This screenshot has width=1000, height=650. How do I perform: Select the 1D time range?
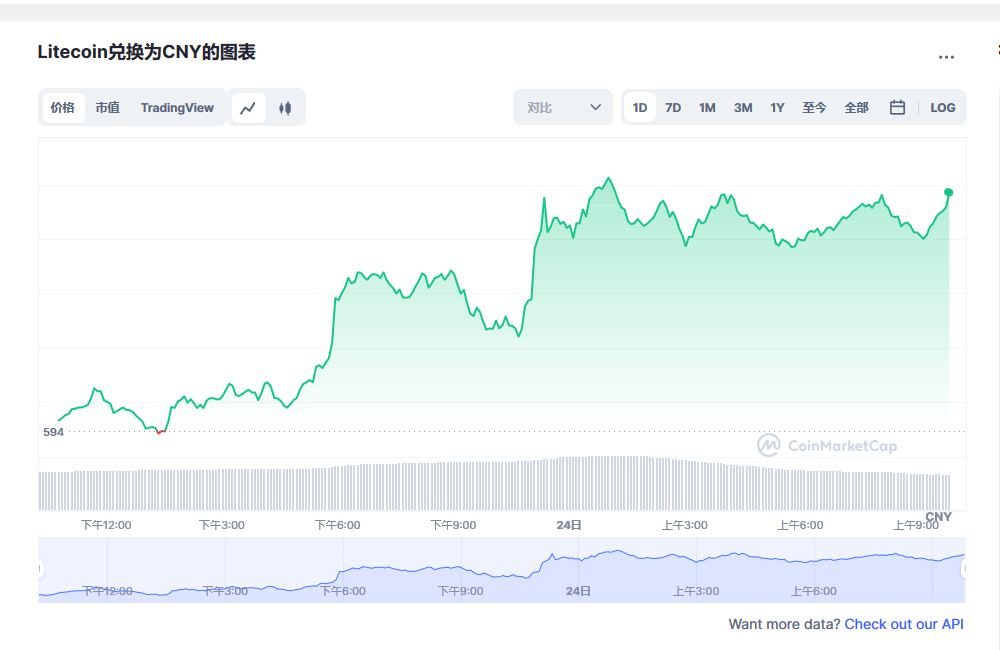pyautogui.click(x=640, y=108)
